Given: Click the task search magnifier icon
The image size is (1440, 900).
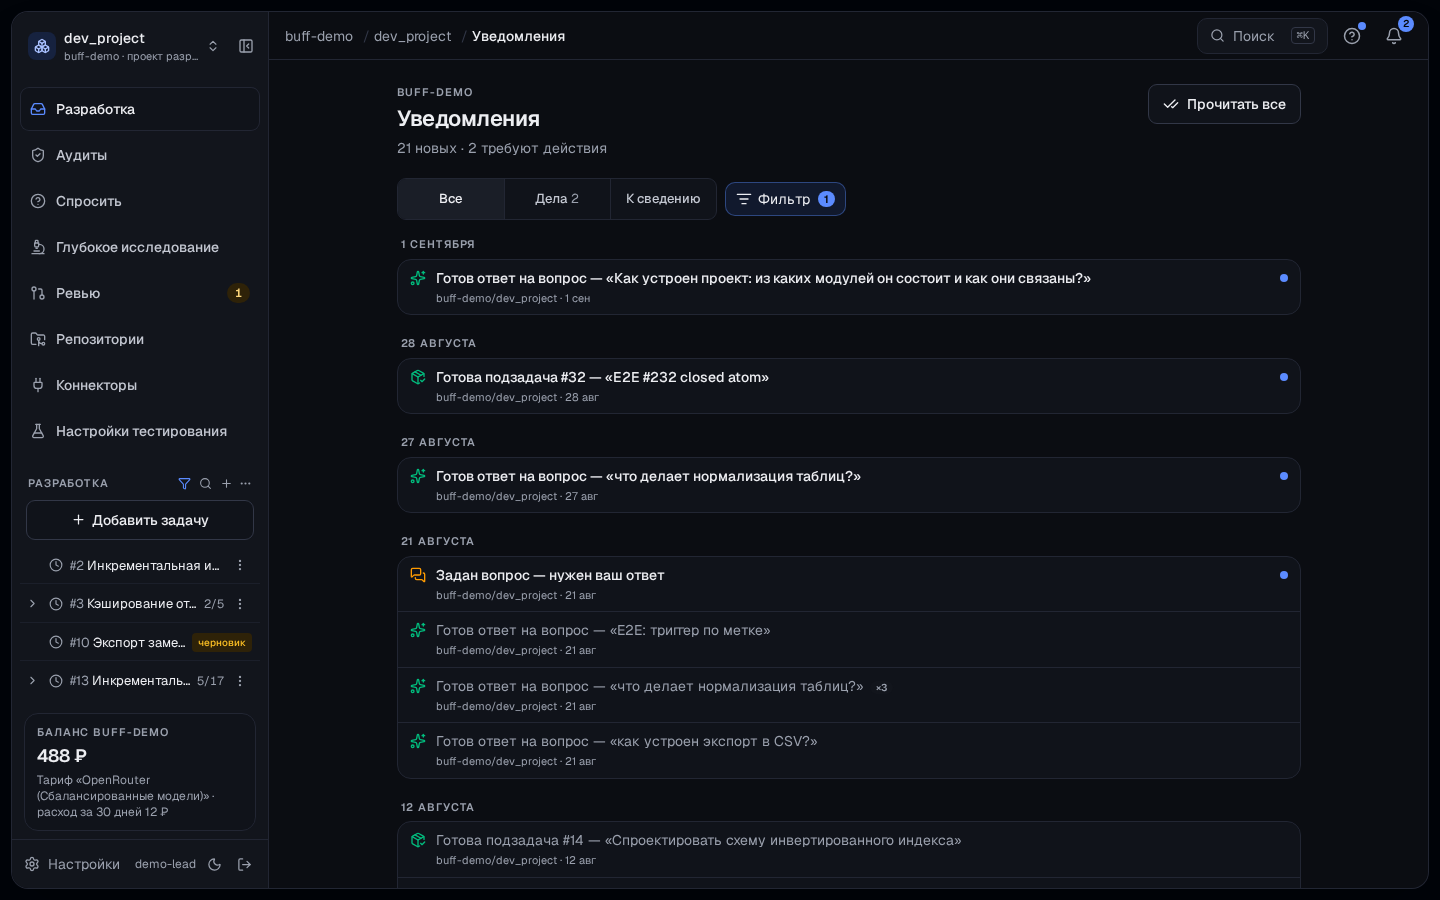Looking at the screenshot, I should (205, 484).
